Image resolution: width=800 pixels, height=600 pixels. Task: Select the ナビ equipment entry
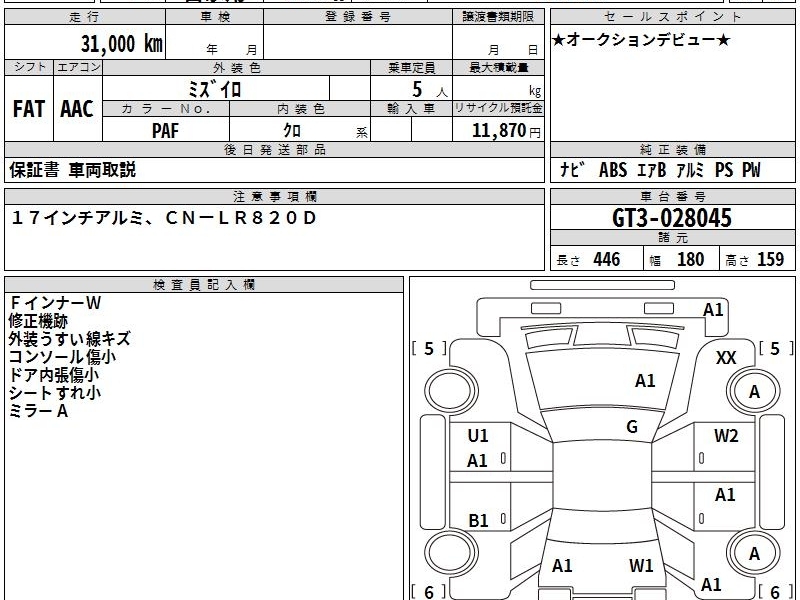(x=571, y=169)
